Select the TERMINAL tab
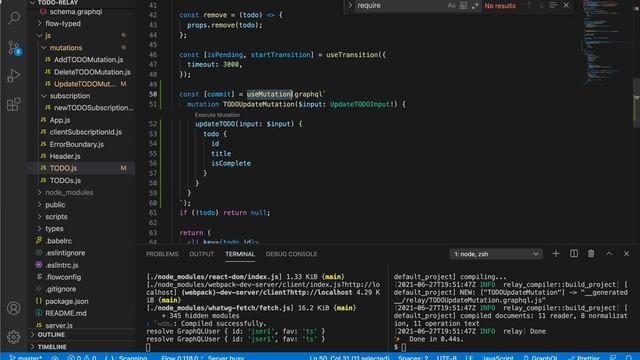 (x=240, y=254)
